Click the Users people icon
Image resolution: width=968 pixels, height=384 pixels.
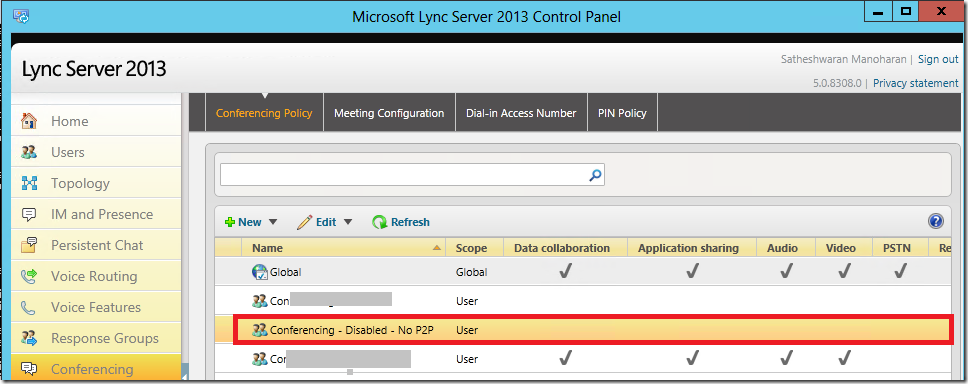coord(29,152)
